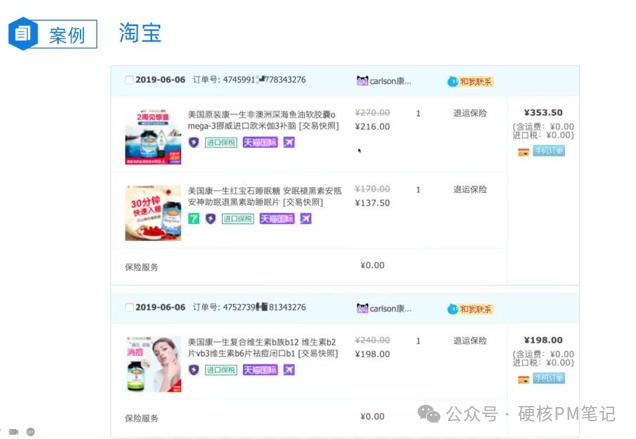The image size is (636, 439).
Task: Click the purple shield icon under the fish oil item
Action: 194,142
